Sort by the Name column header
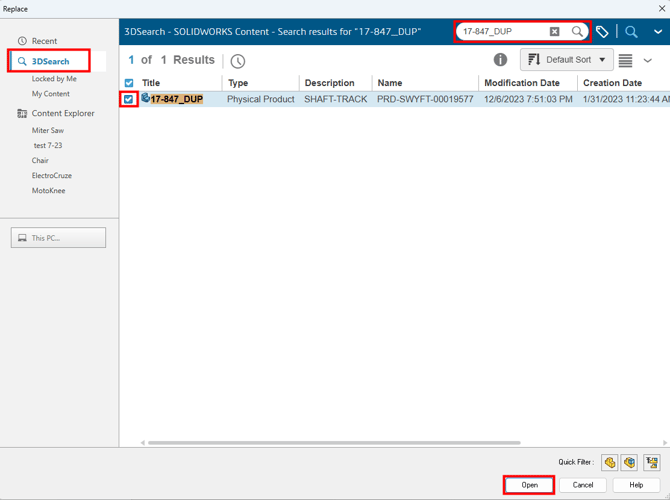This screenshot has width=670, height=500. 390,83
